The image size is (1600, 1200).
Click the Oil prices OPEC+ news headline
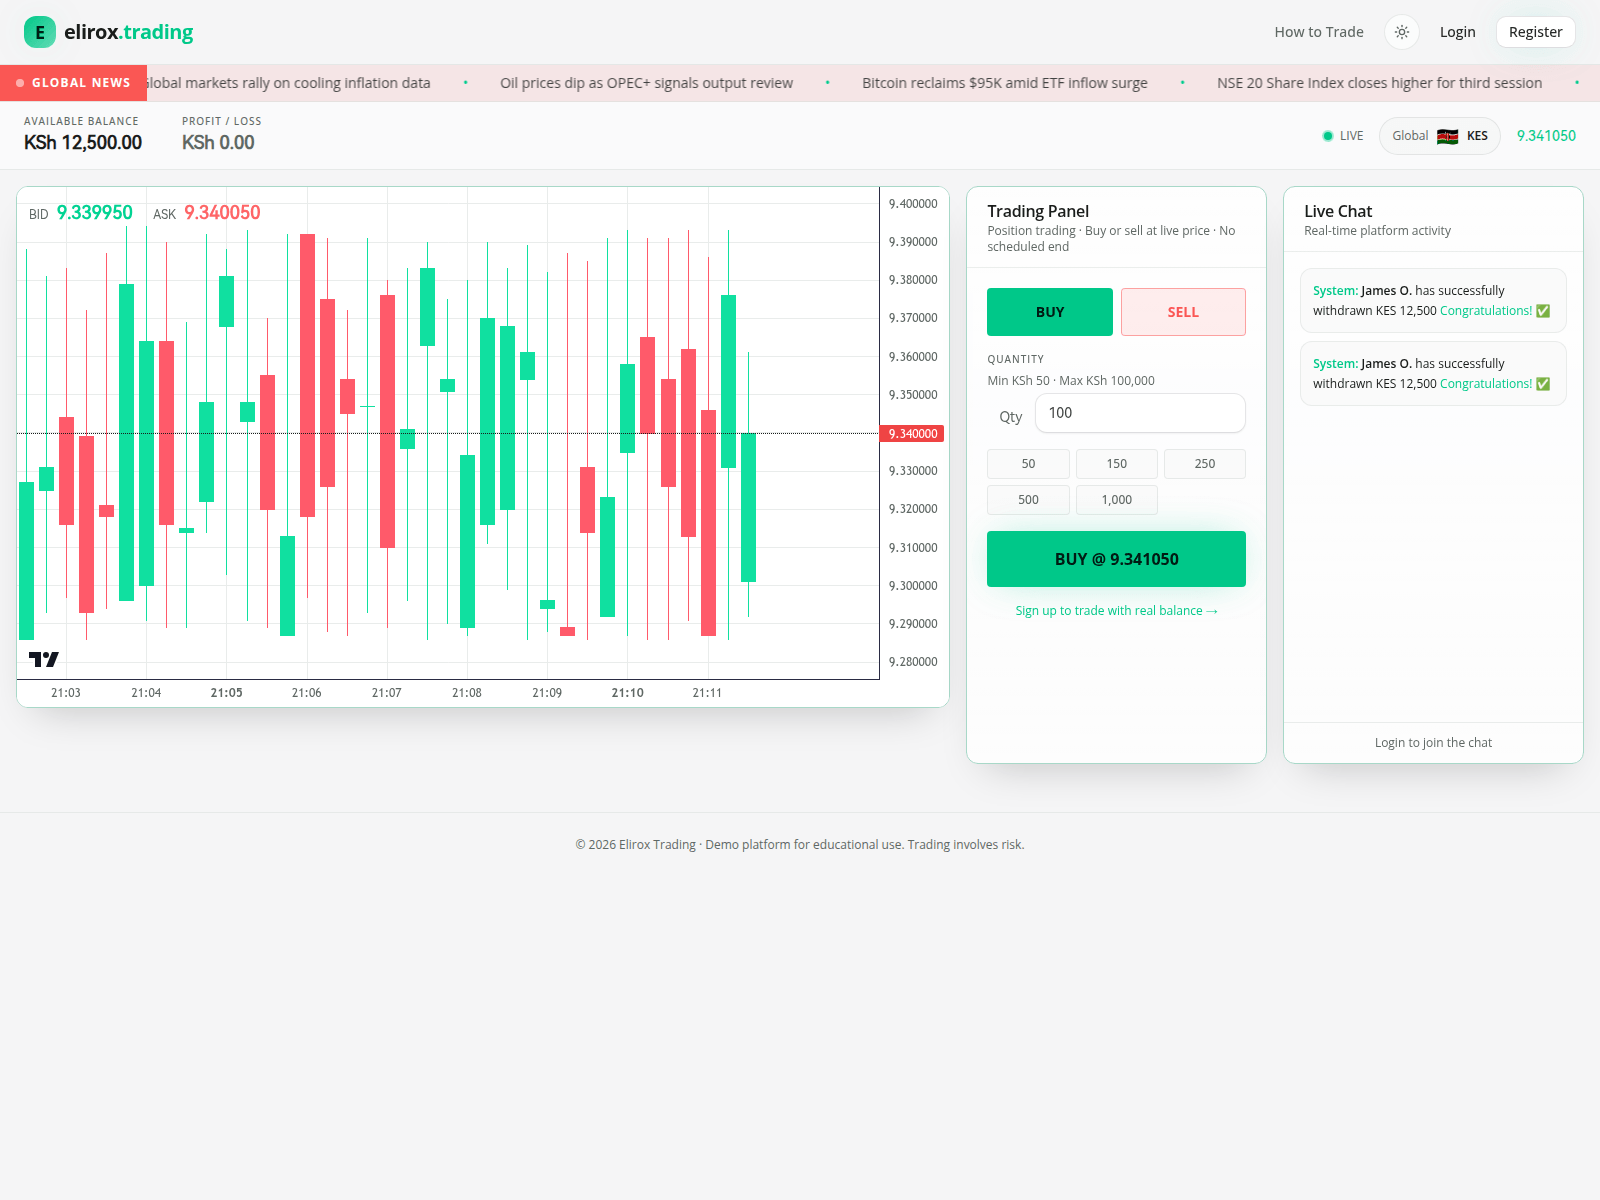[646, 83]
